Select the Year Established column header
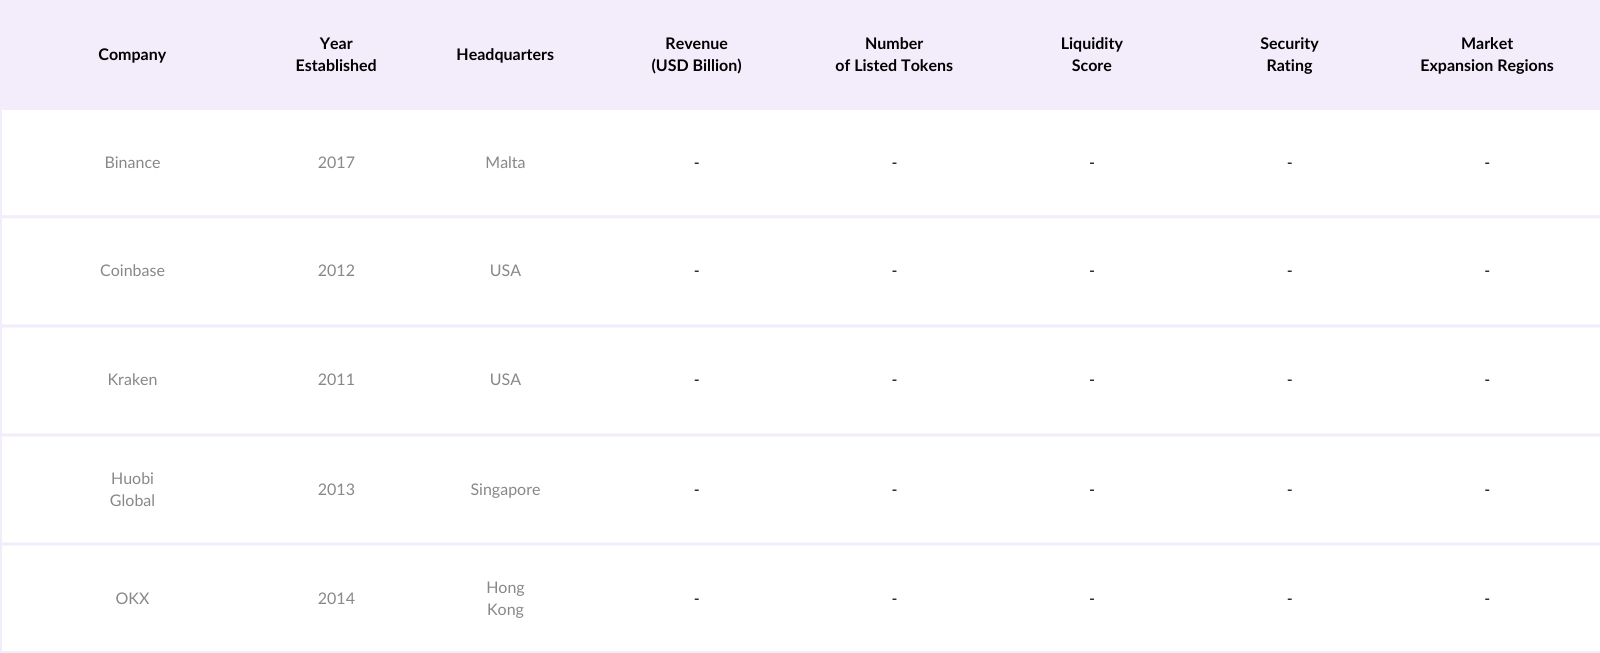 (336, 55)
